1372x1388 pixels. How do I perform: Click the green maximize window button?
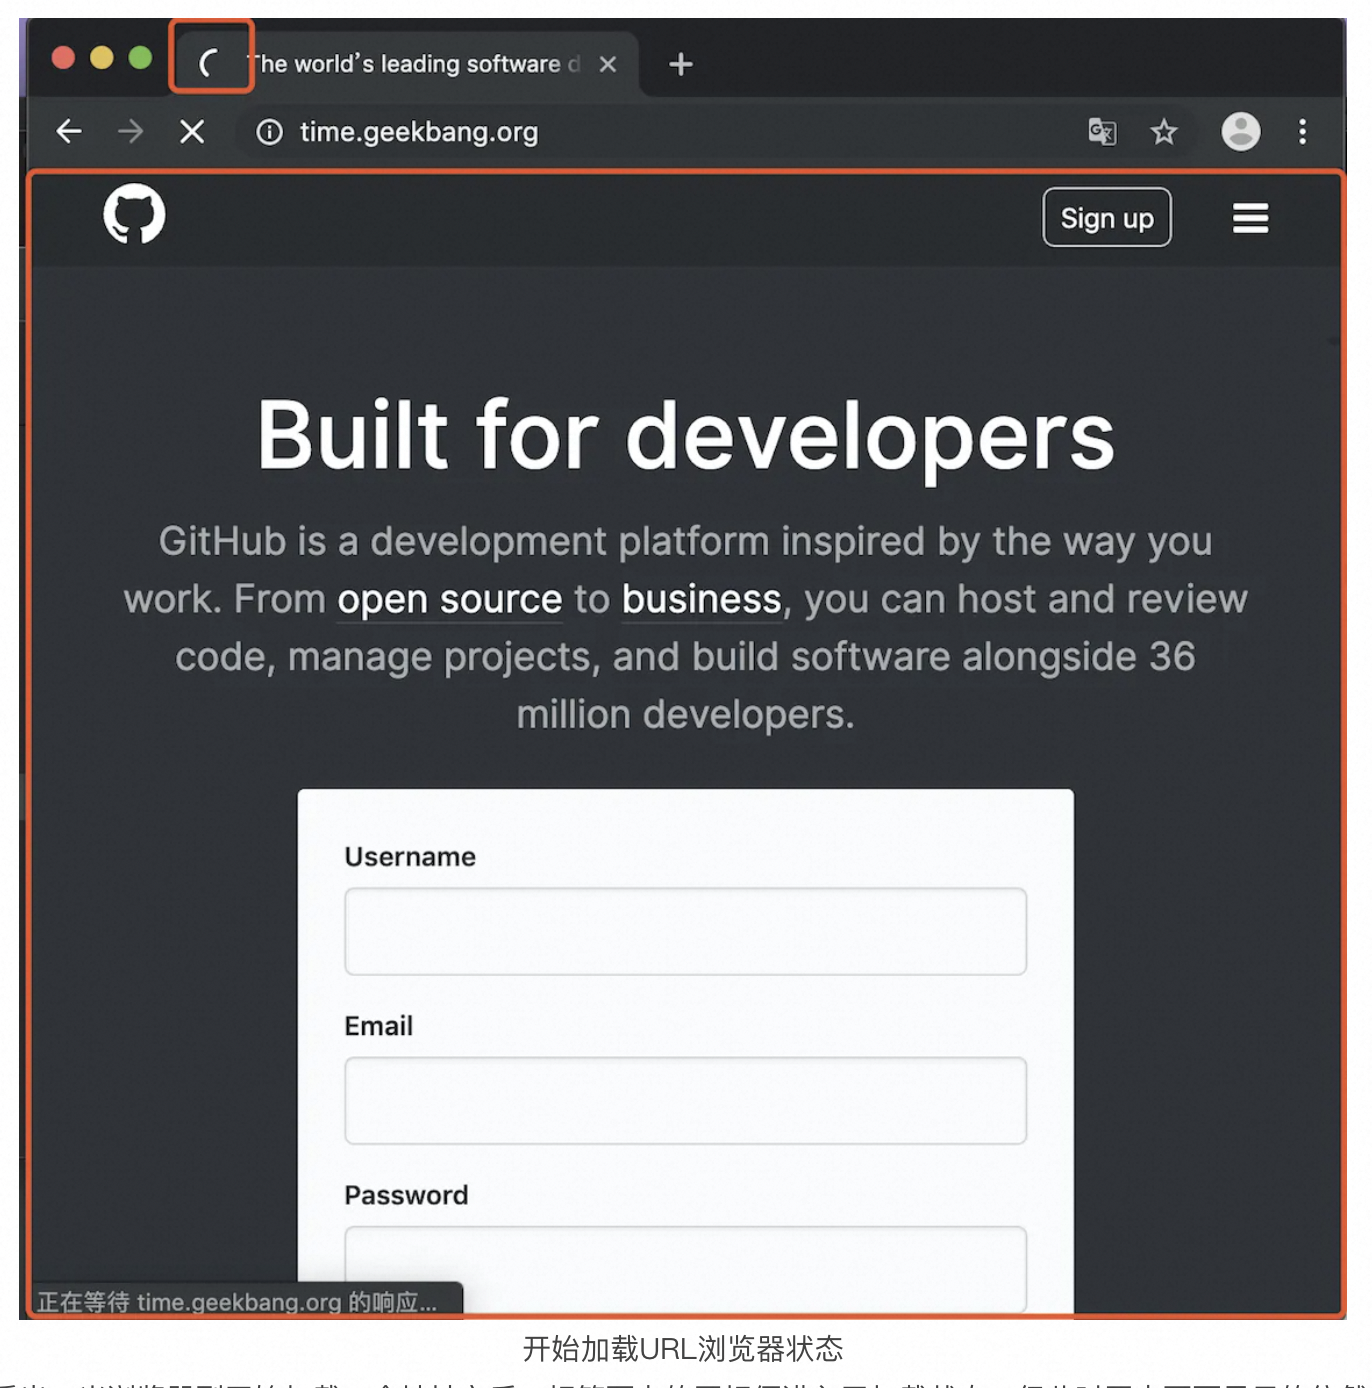pos(141,57)
